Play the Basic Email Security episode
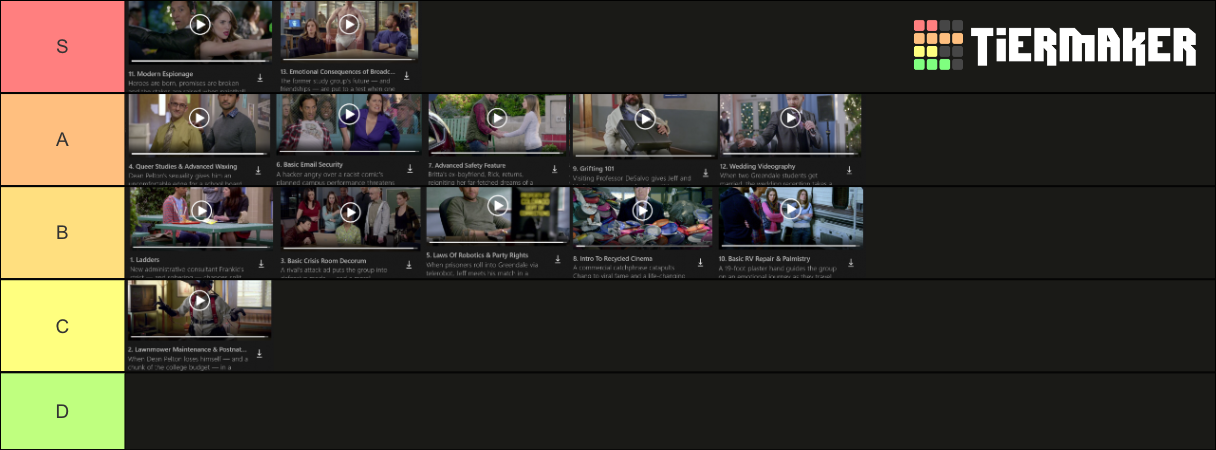1216x450 pixels. (349, 115)
